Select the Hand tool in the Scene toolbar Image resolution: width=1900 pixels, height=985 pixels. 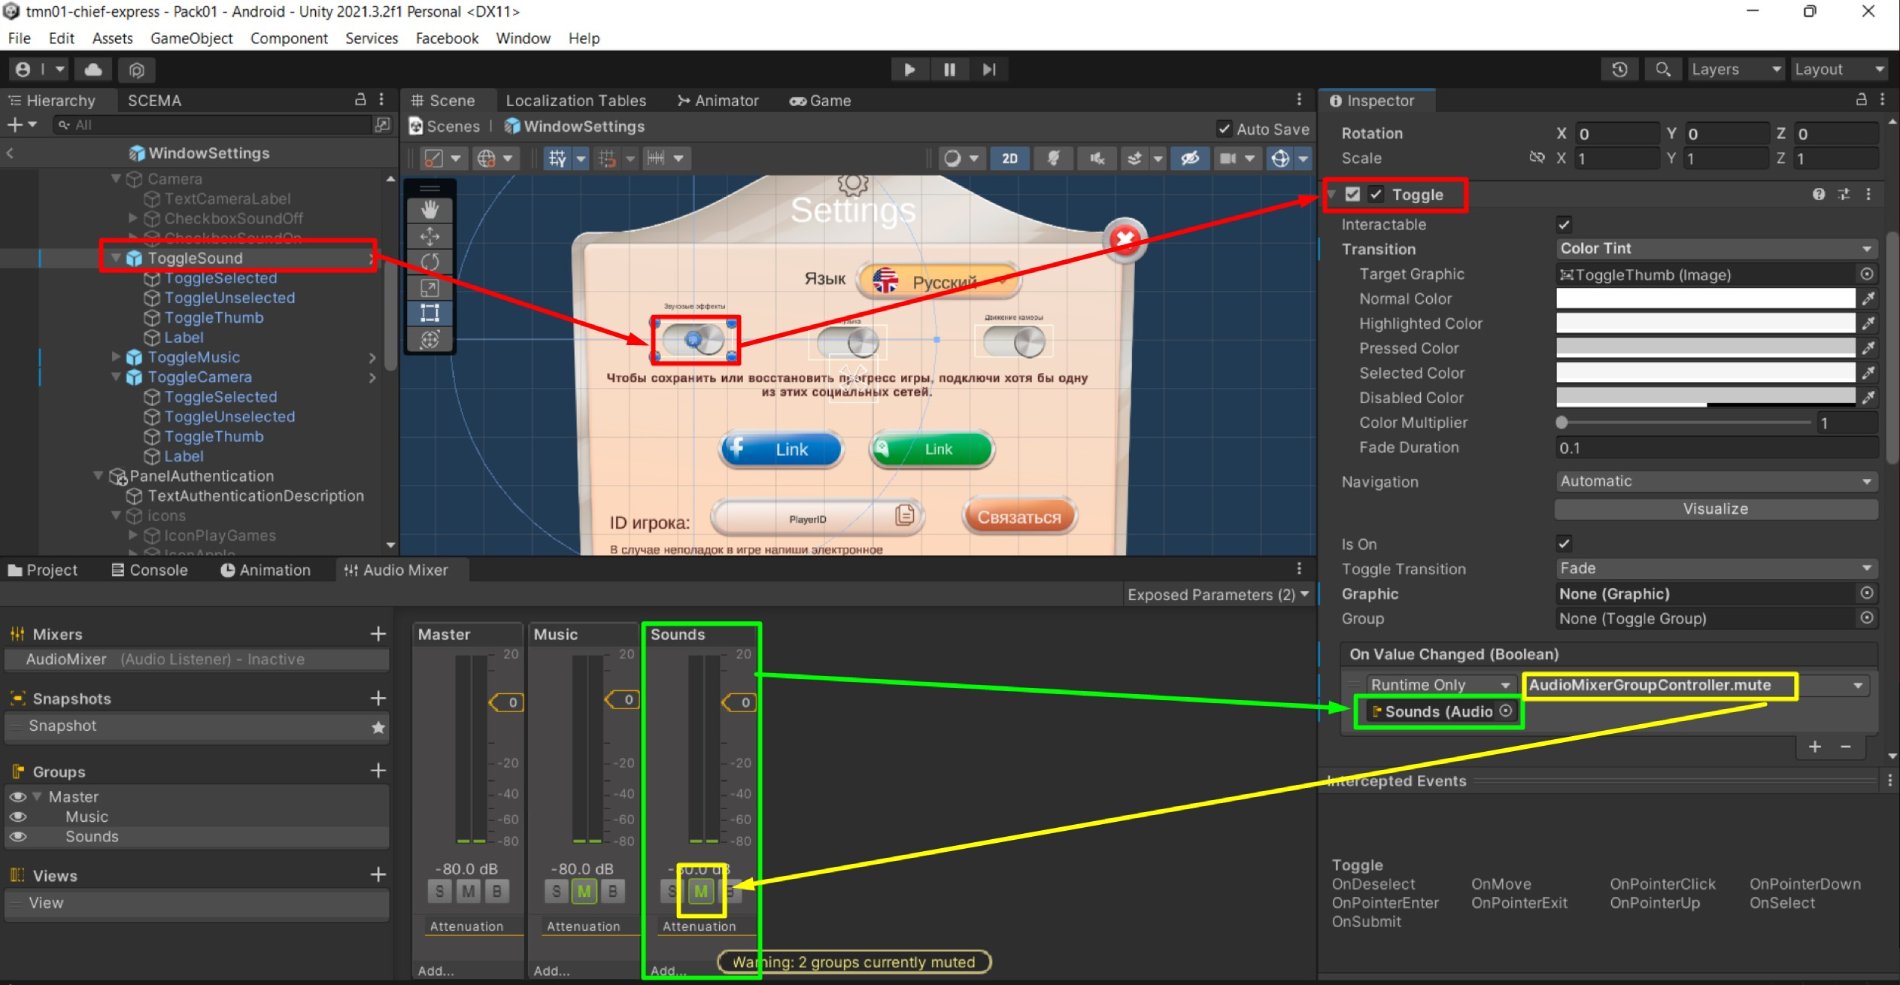pos(430,207)
